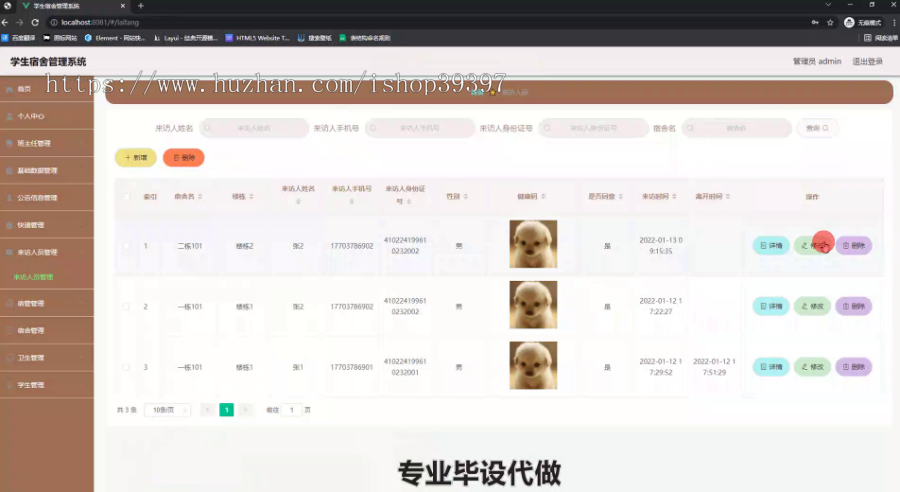Open 详情 for row 1 二栋101
The image size is (900, 492).
(x=771, y=246)
